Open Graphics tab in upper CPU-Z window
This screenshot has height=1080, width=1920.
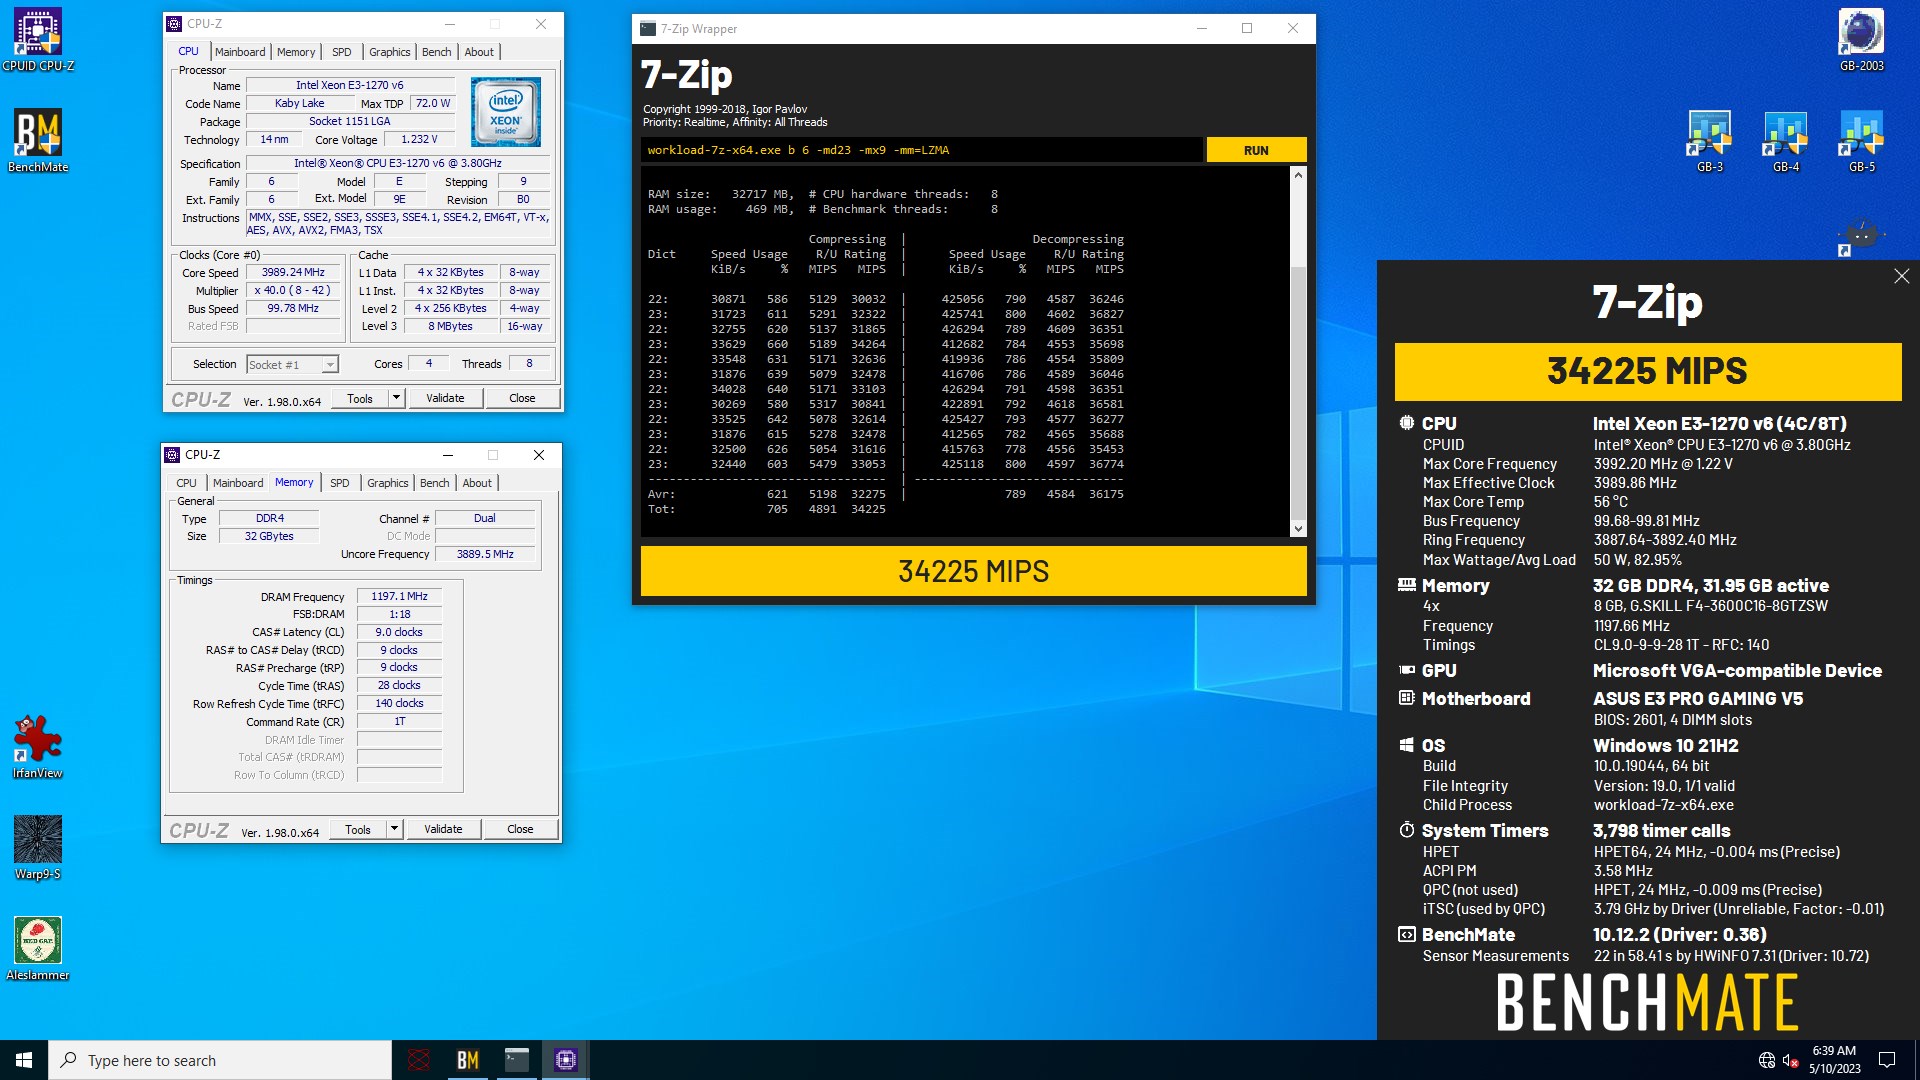tap(389, 52)
